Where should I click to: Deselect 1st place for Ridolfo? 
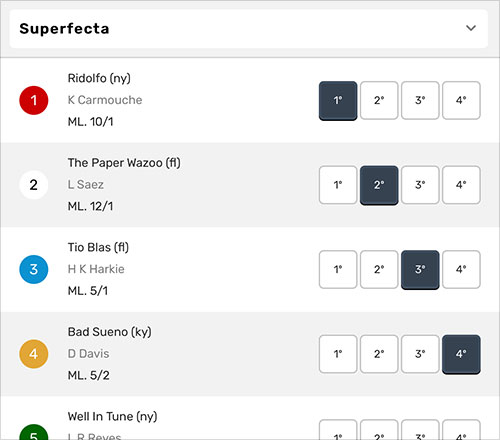pos(338,100)
